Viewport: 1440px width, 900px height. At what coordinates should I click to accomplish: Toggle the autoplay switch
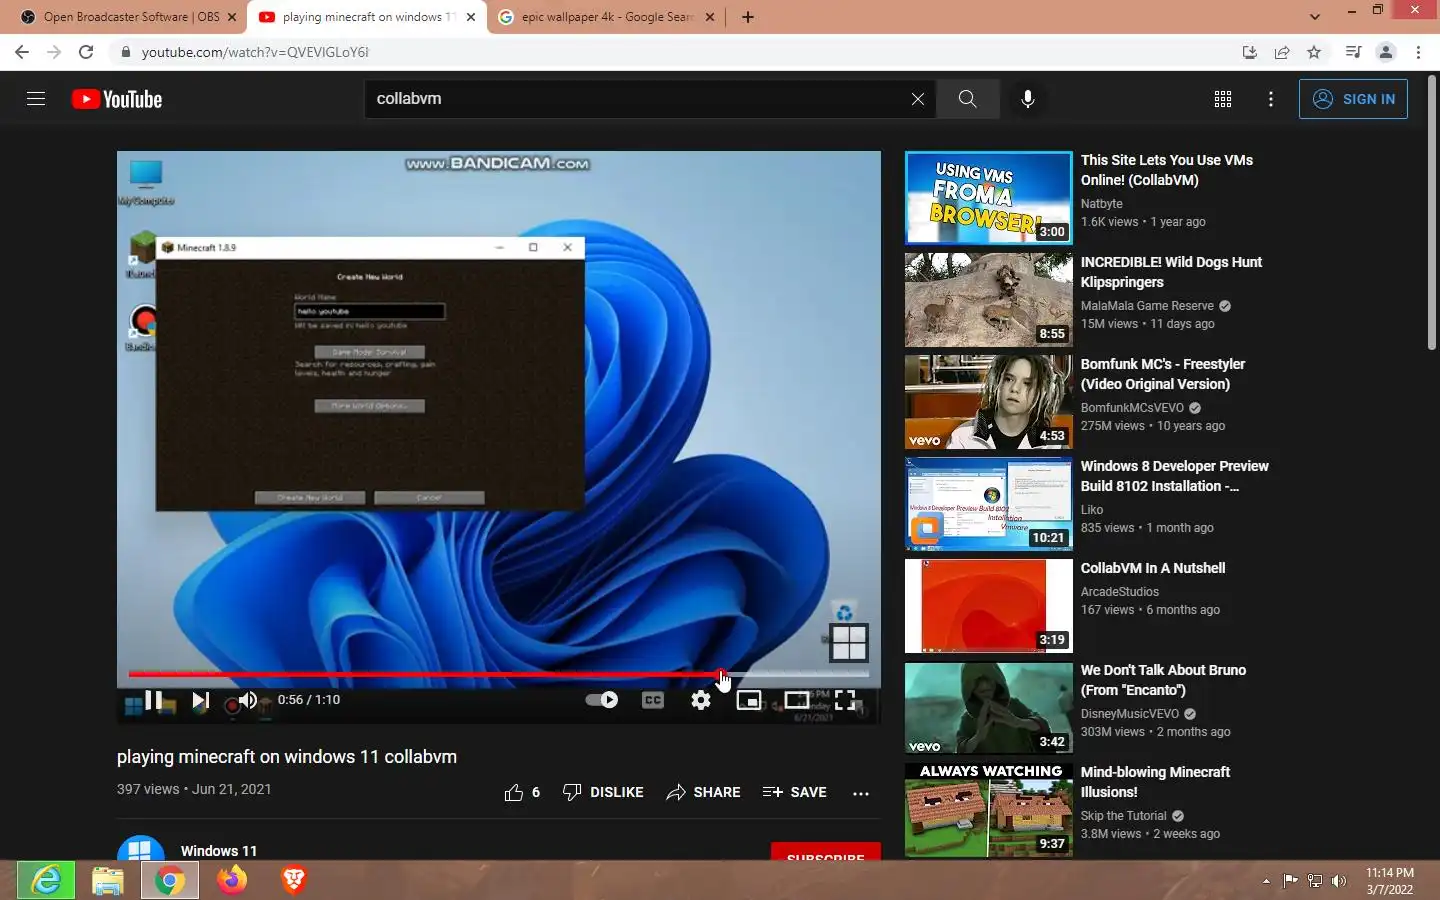[x=602, y=700]
